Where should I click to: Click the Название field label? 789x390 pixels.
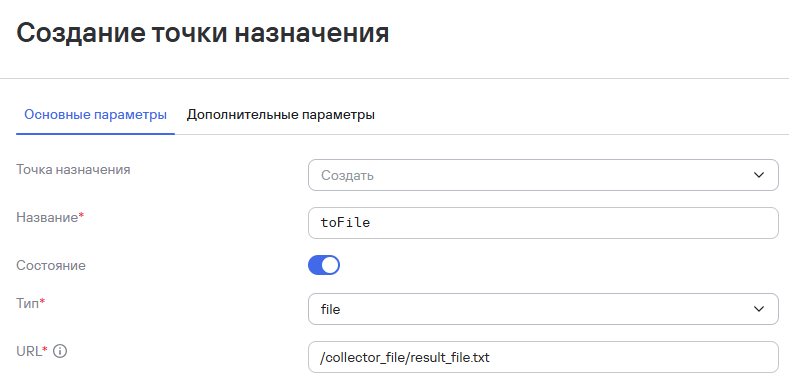coord(50,217)
